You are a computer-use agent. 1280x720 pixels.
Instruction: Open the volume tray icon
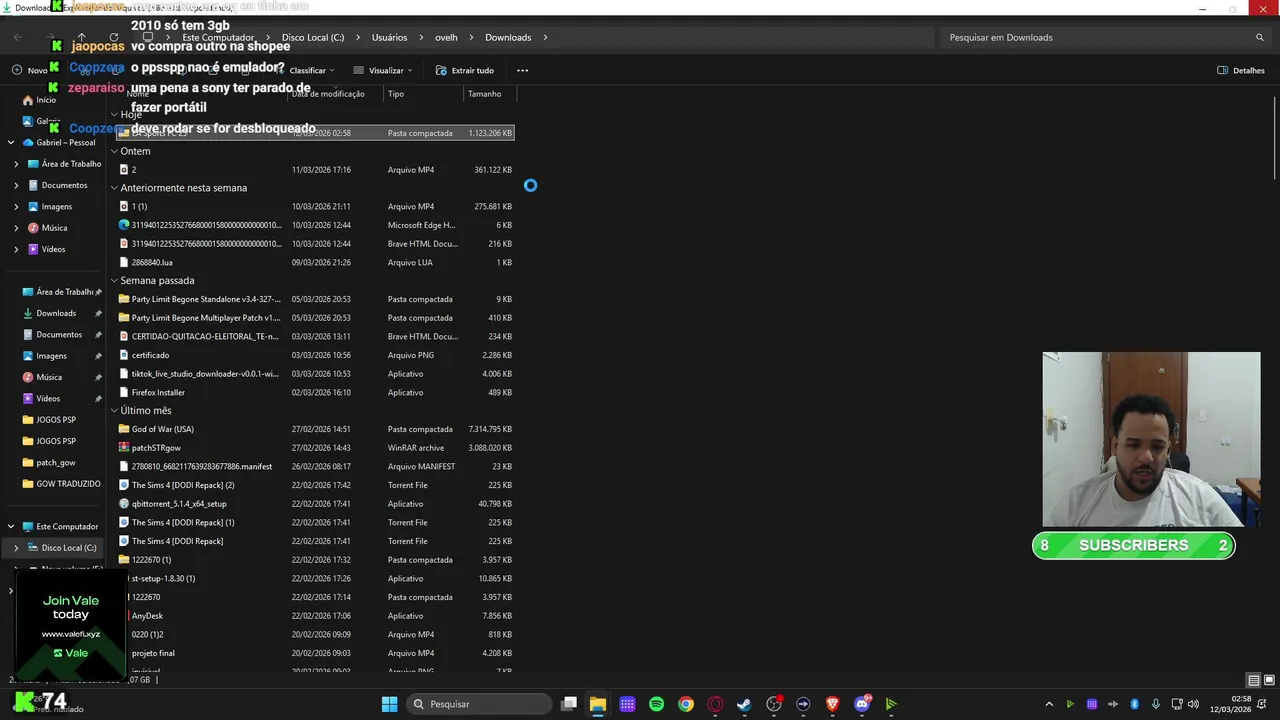pos(1193,704)
